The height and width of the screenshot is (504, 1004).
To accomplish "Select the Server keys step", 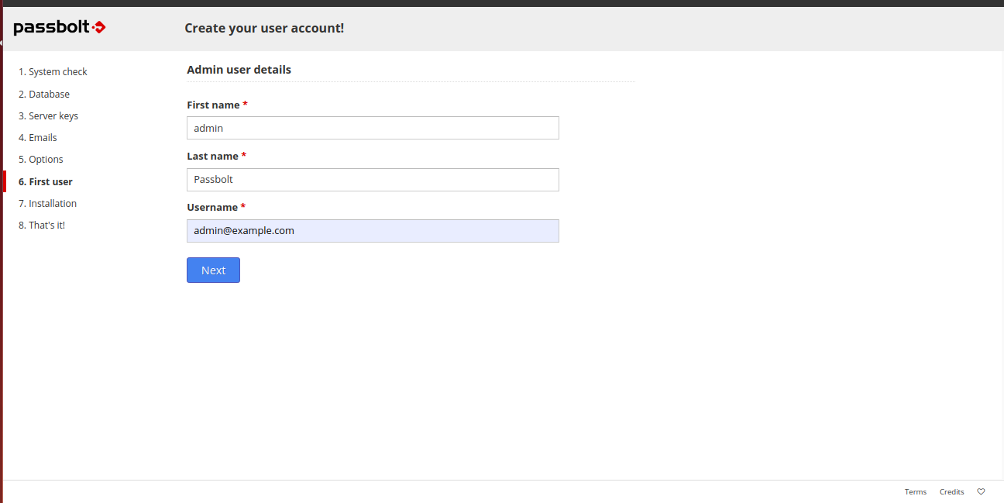I will click(x=49, y=116).
